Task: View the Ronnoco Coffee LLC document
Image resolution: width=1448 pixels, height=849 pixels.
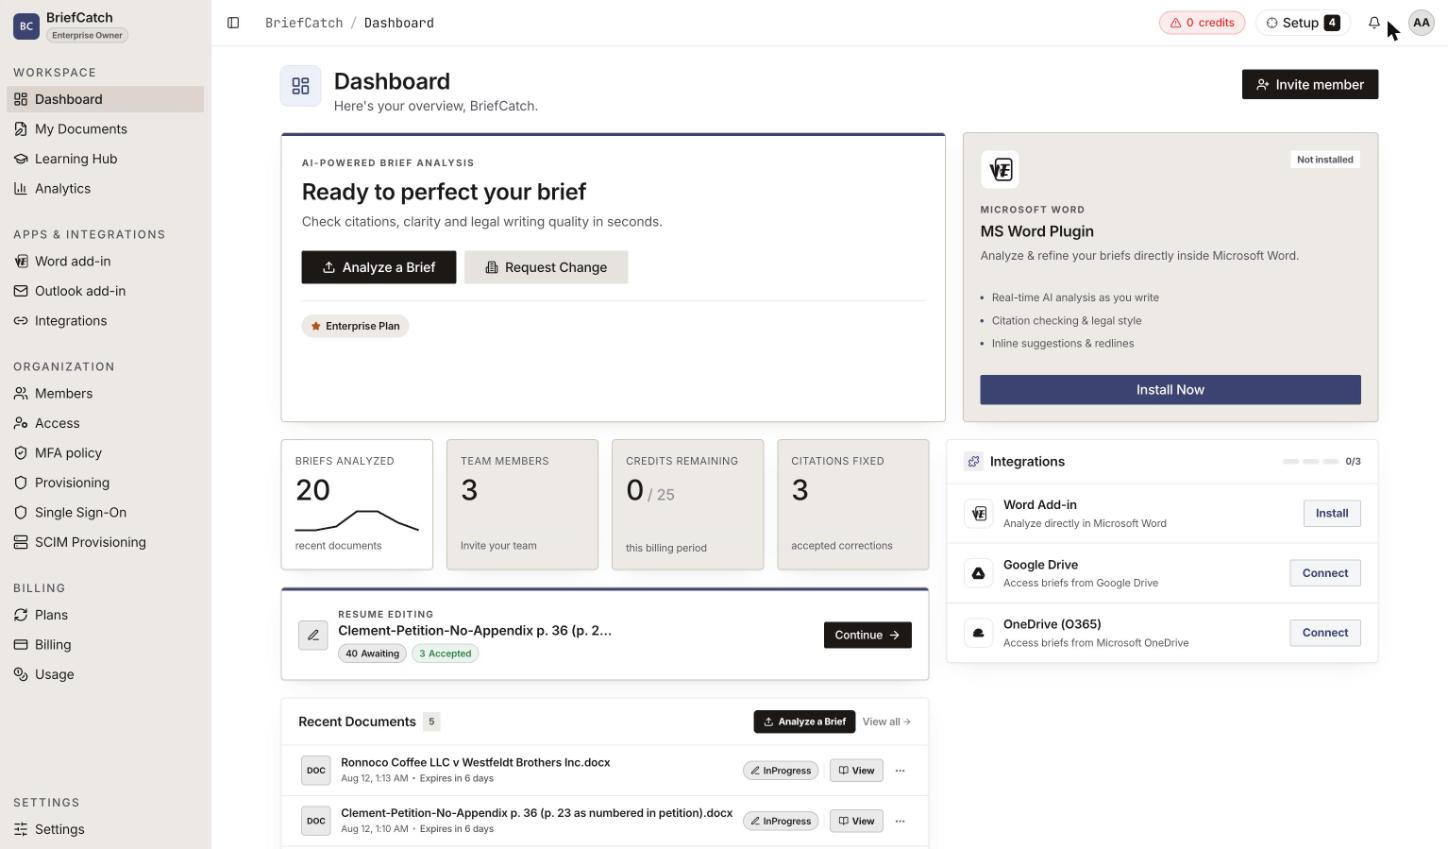Action: coord(856,771)
